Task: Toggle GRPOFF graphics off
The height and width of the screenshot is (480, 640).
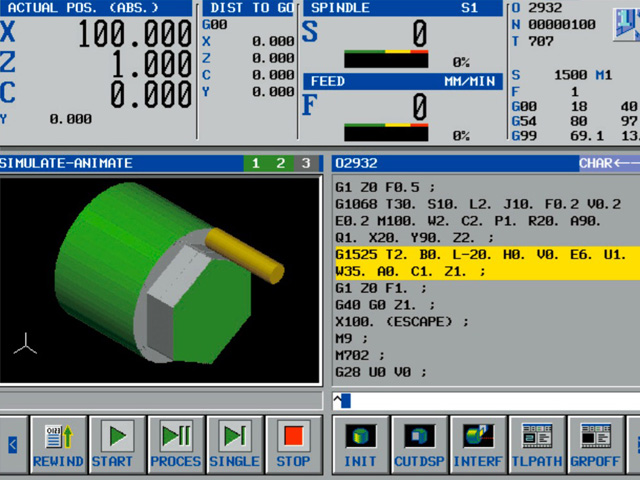Action: 596,445
